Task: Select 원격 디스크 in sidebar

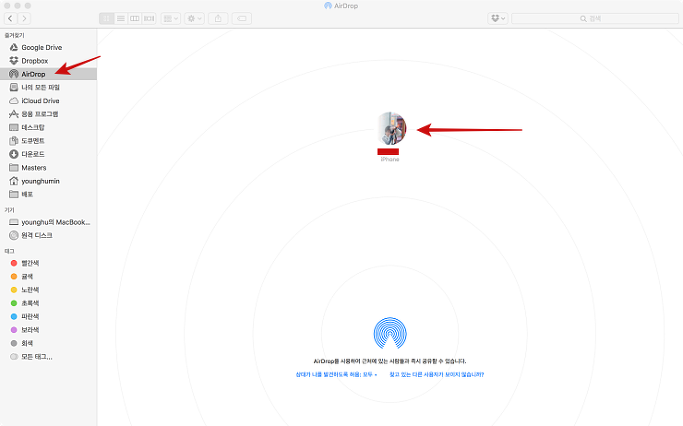Action: 48,235
